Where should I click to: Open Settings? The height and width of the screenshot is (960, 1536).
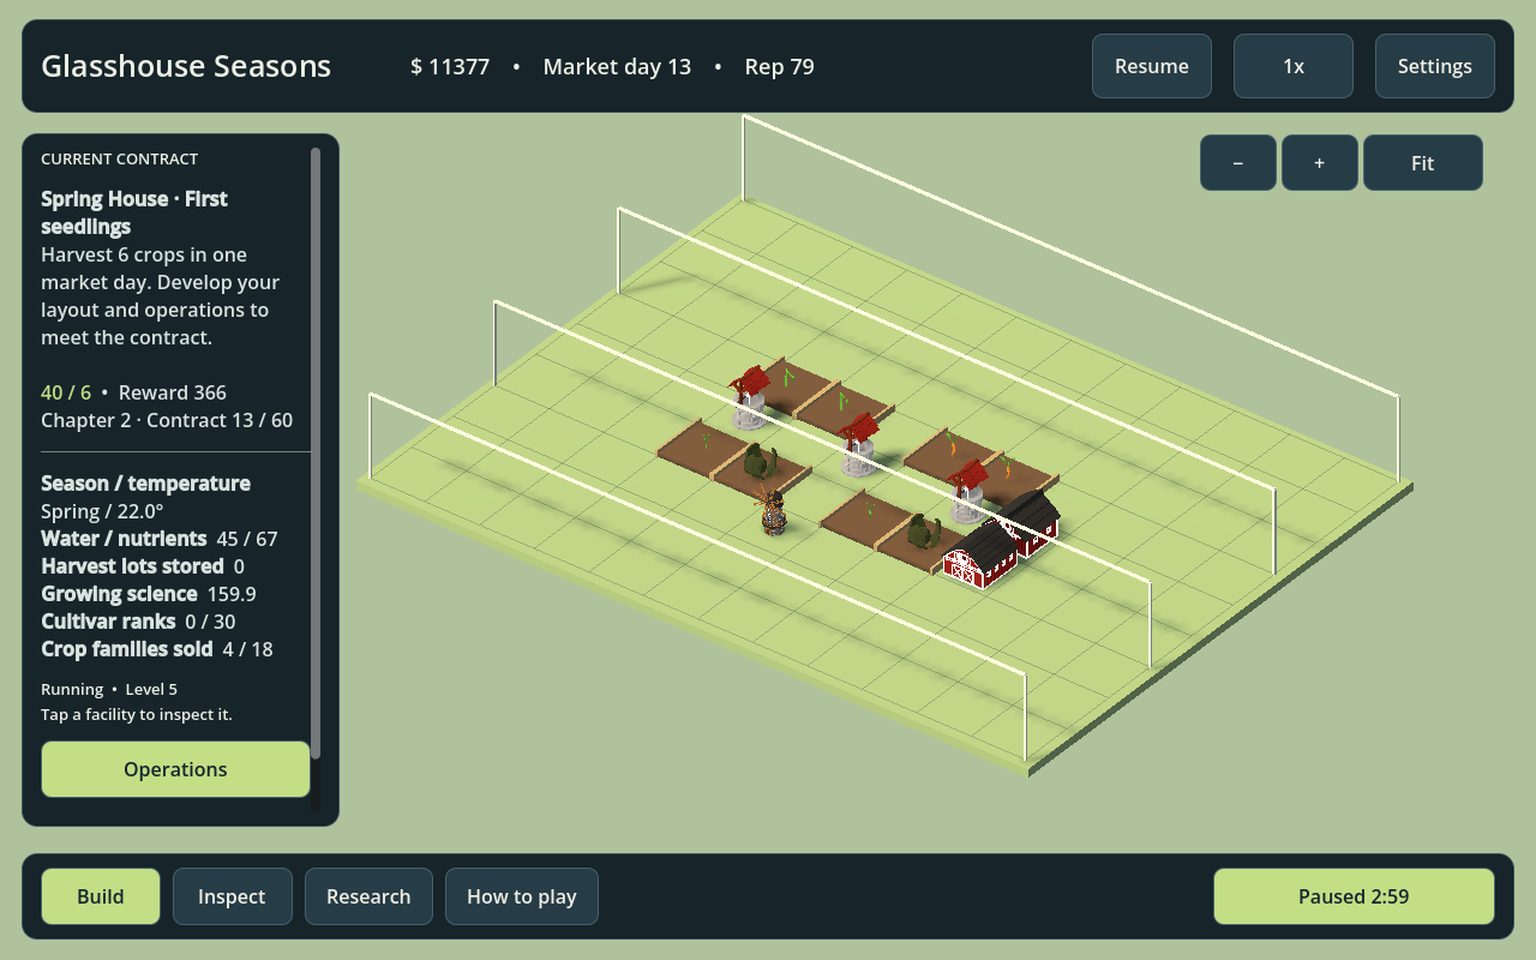(x=1434, y=66)
